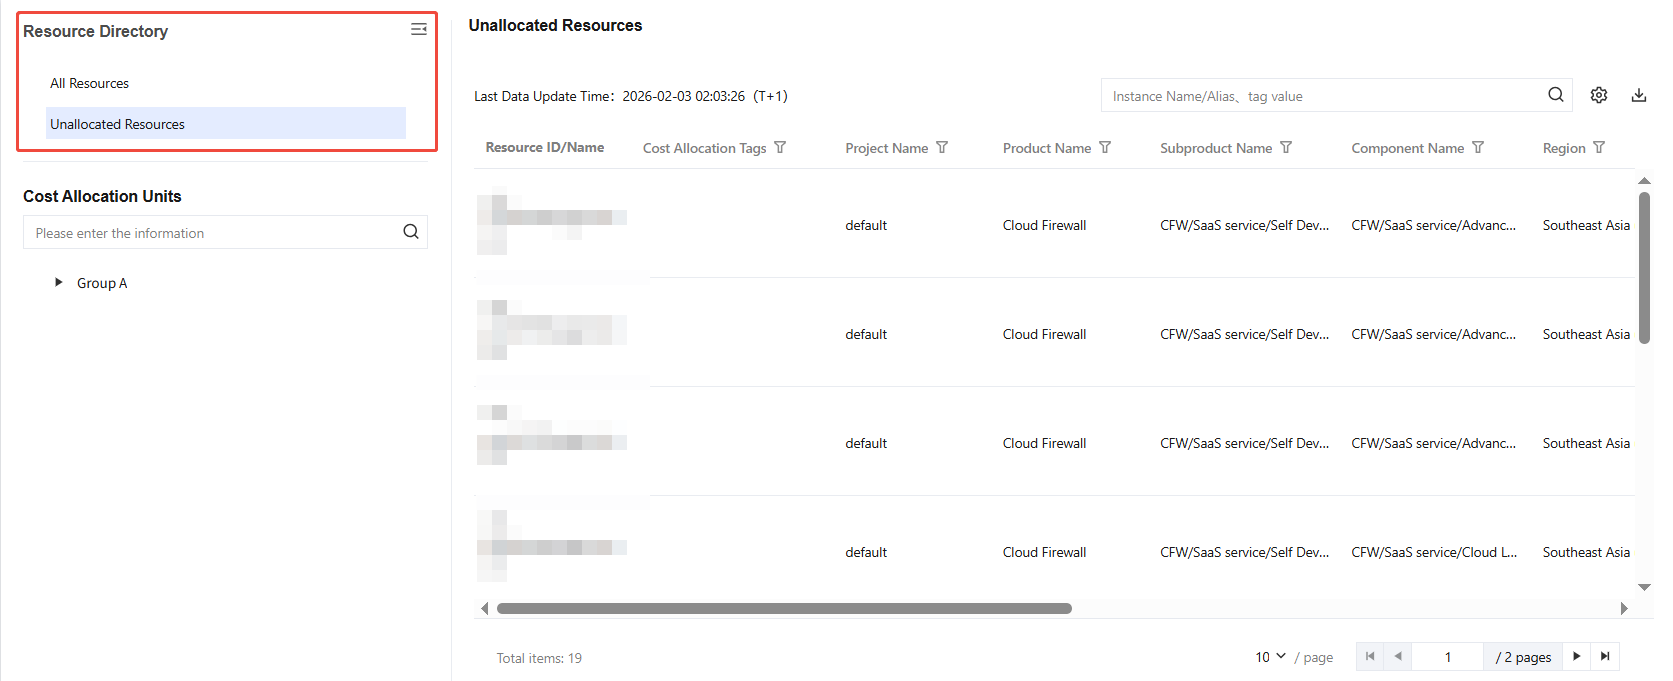The image size is (1673, 681).
Task: Open the Project Name filter
Action: [942, 148]
